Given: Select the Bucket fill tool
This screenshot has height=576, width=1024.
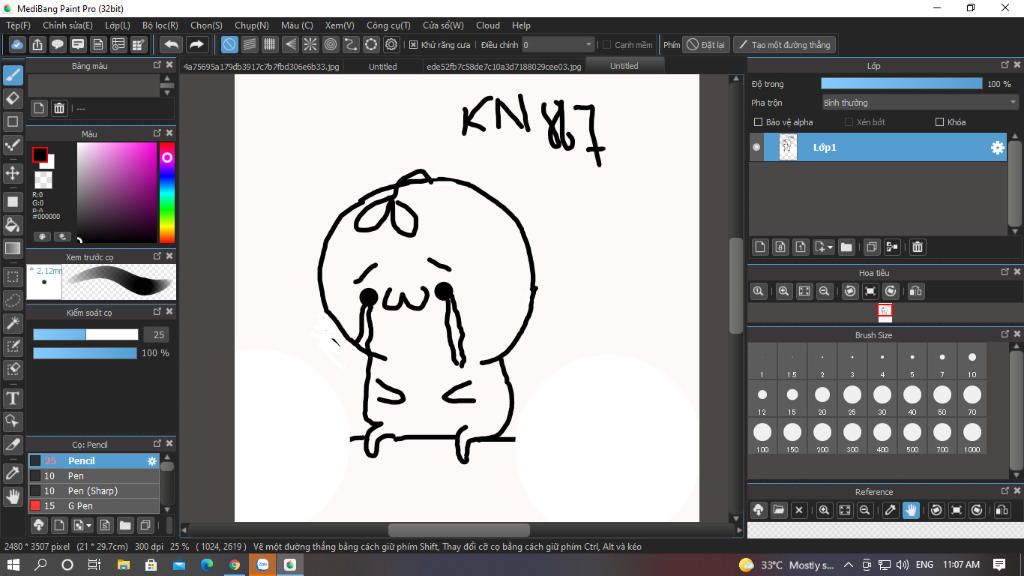Looking at the screenshot, I should pos(12,225).
